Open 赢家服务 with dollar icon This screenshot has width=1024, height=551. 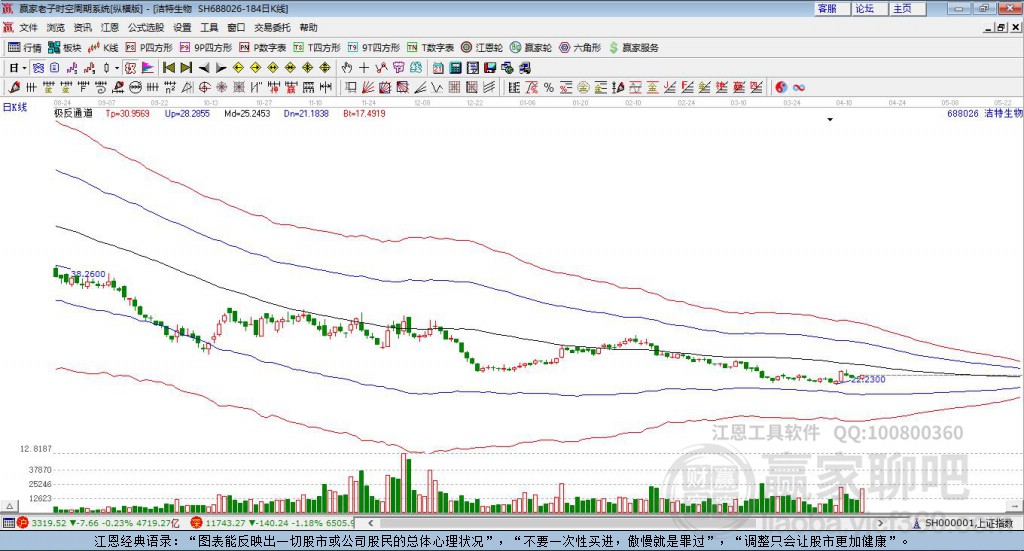click(633, 48)
